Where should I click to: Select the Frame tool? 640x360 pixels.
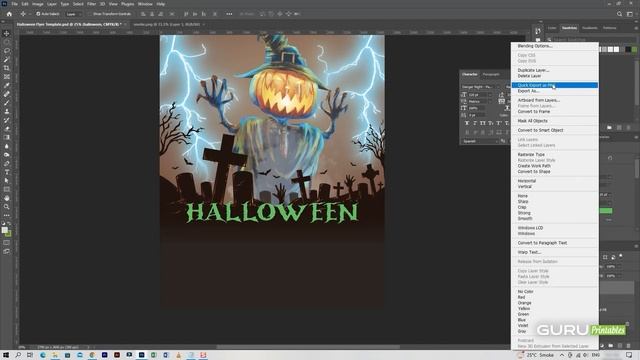(x=7, y=77)
